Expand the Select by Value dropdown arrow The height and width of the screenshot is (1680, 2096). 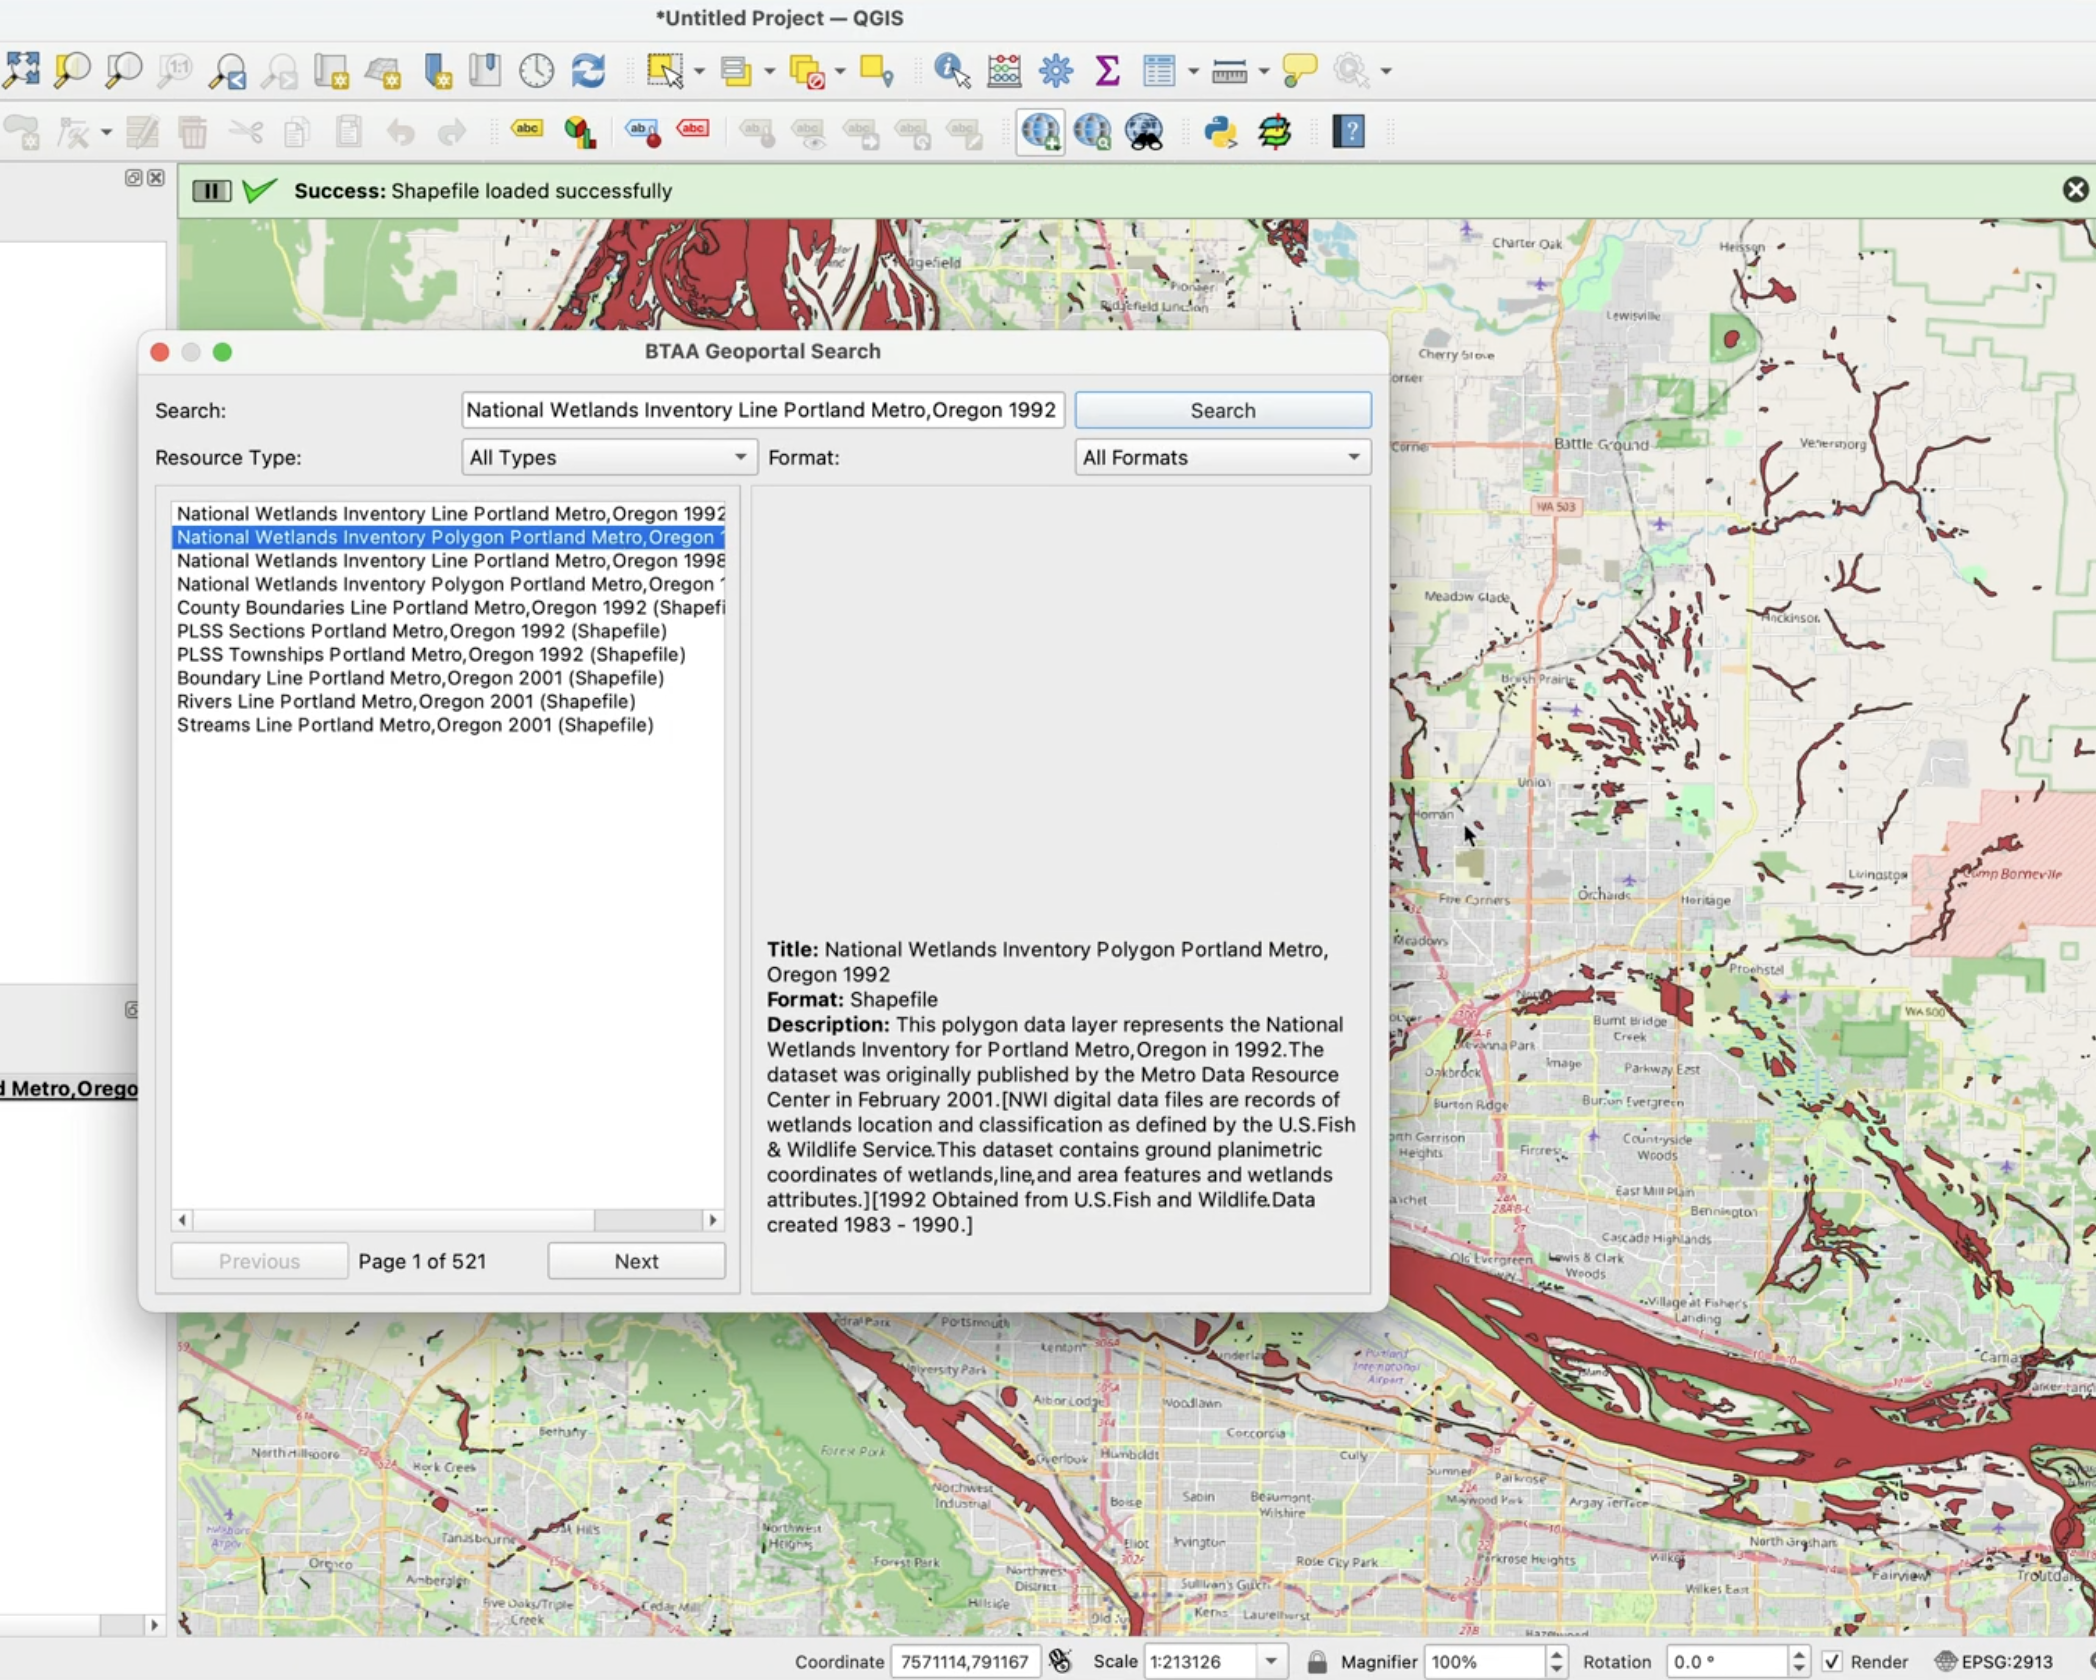(x=769, y=71)
